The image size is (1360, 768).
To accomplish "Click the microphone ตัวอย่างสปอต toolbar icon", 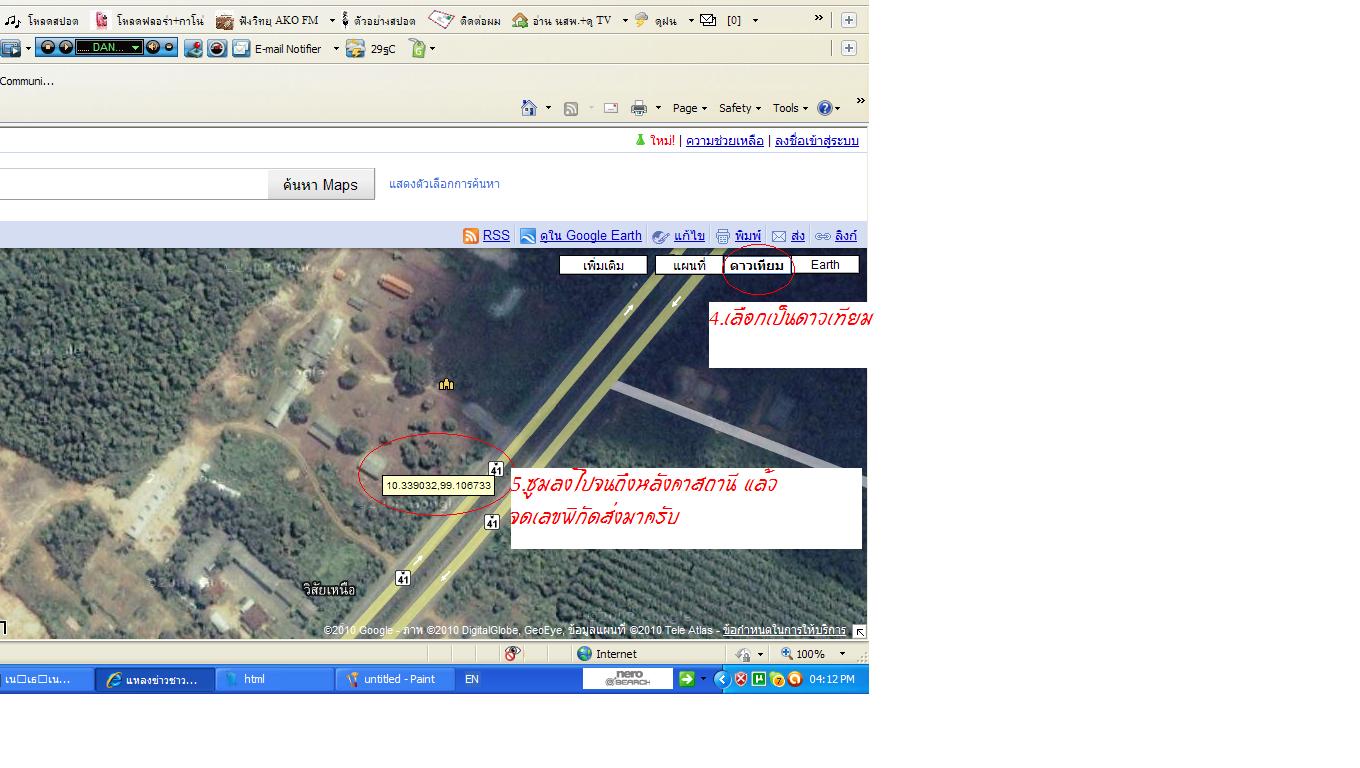I will [346, 20].
